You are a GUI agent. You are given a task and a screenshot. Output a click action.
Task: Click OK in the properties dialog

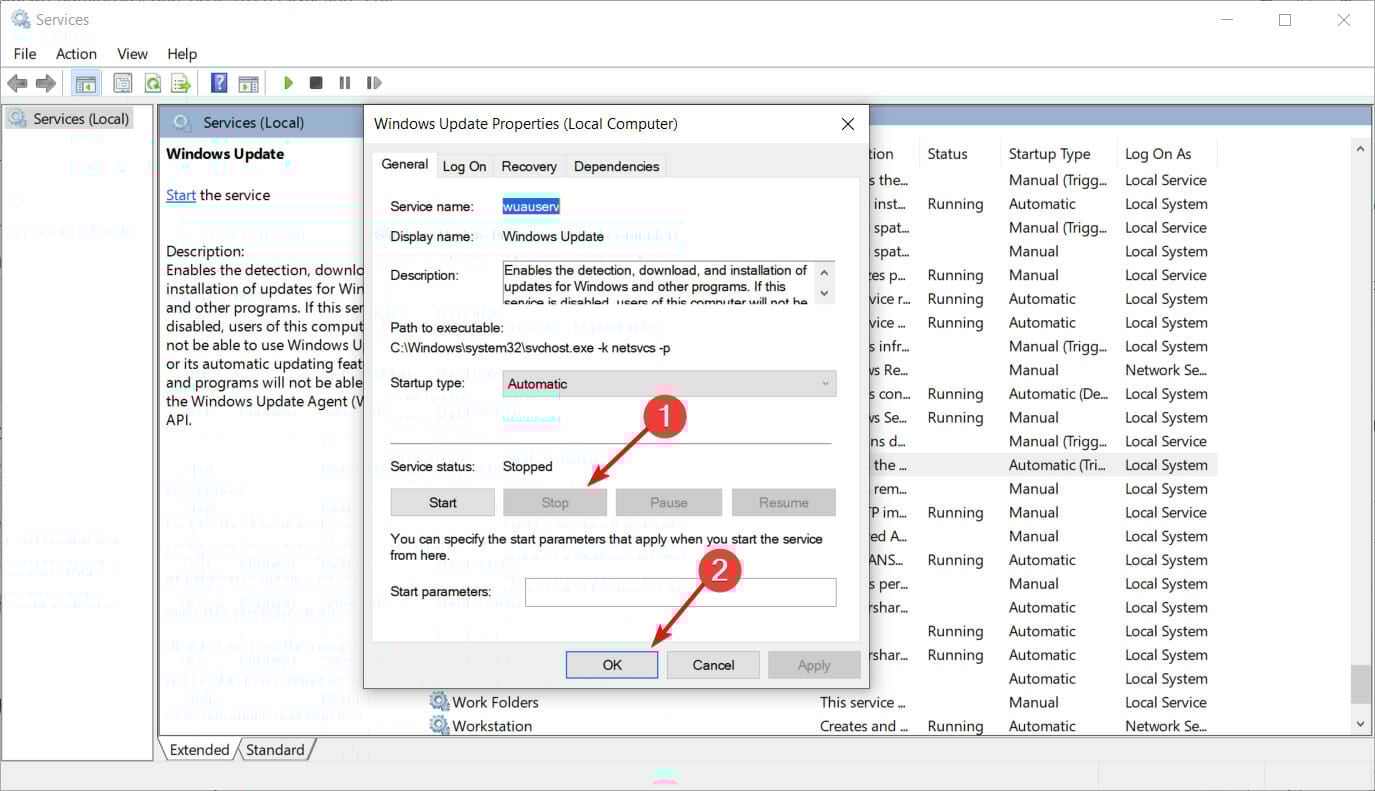[612, 665]
